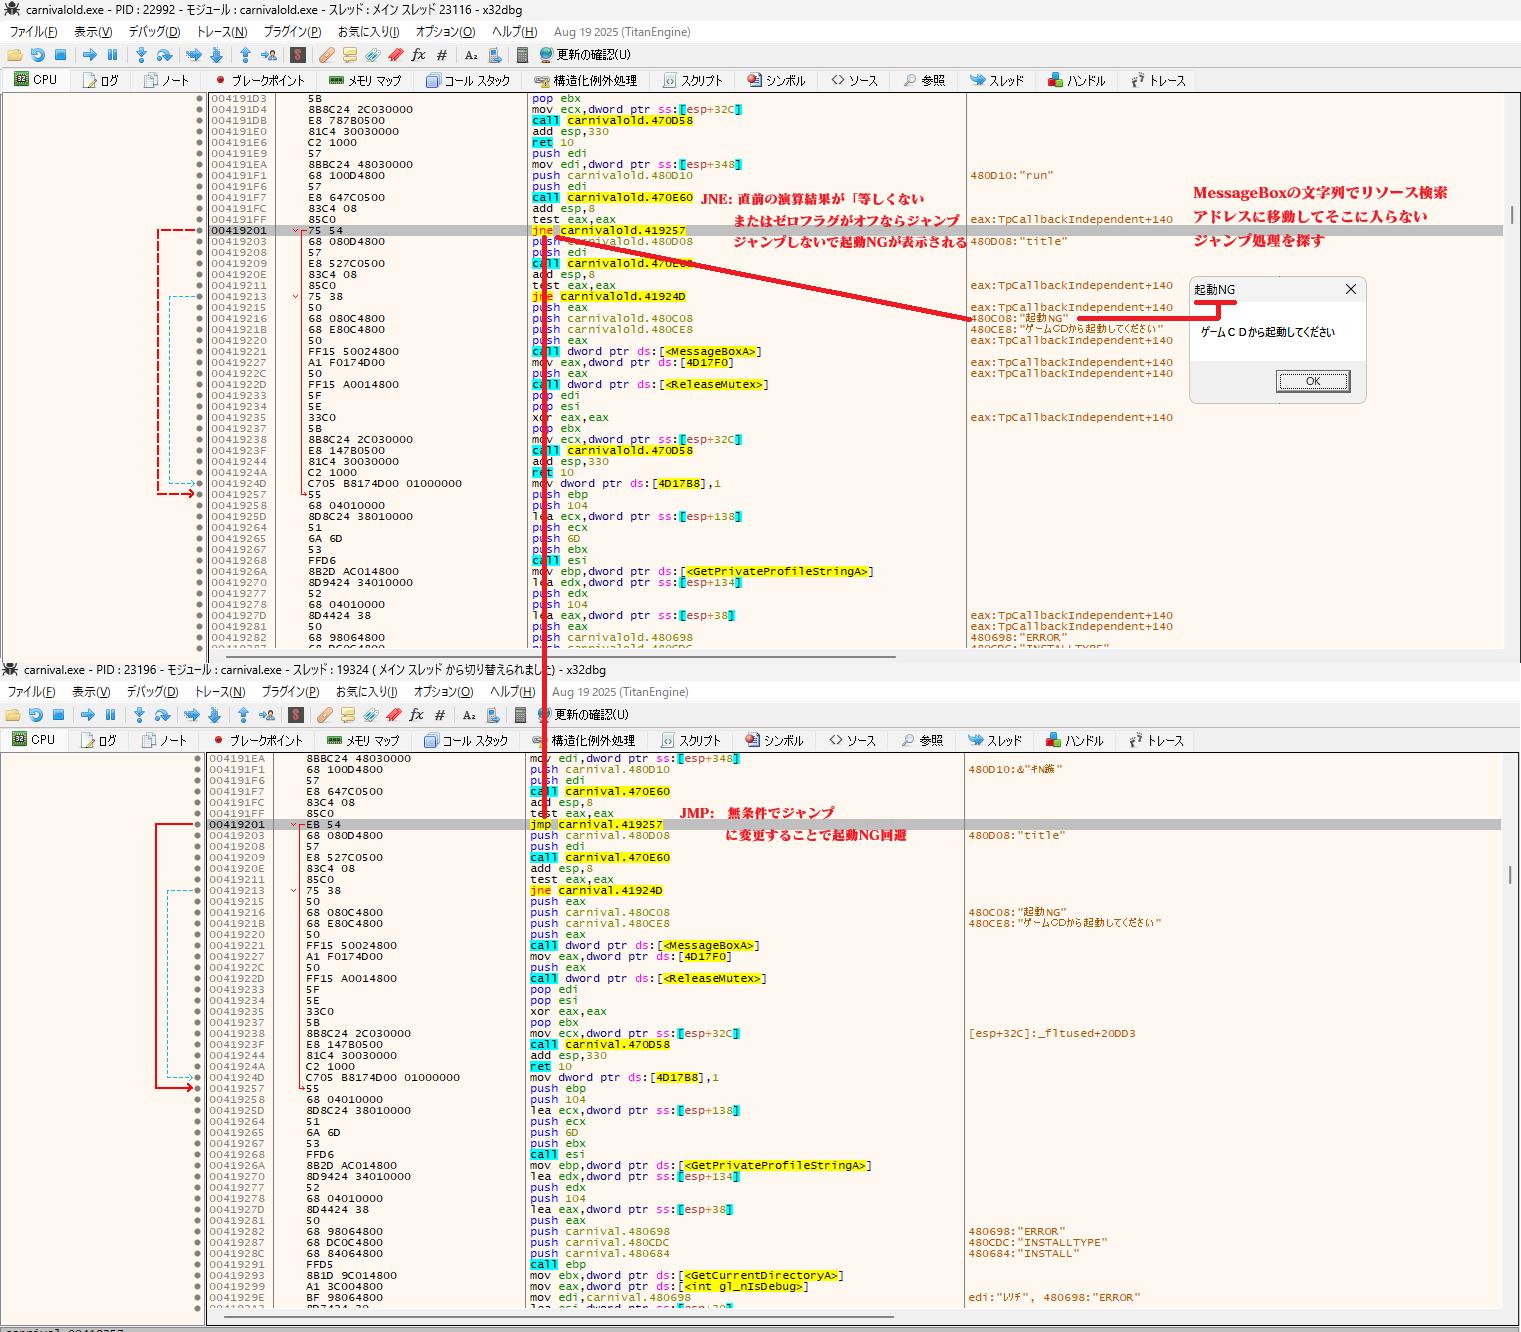
Task: Open Patches via bandage icon in carnival.exe
Action: tap(324, 715)
